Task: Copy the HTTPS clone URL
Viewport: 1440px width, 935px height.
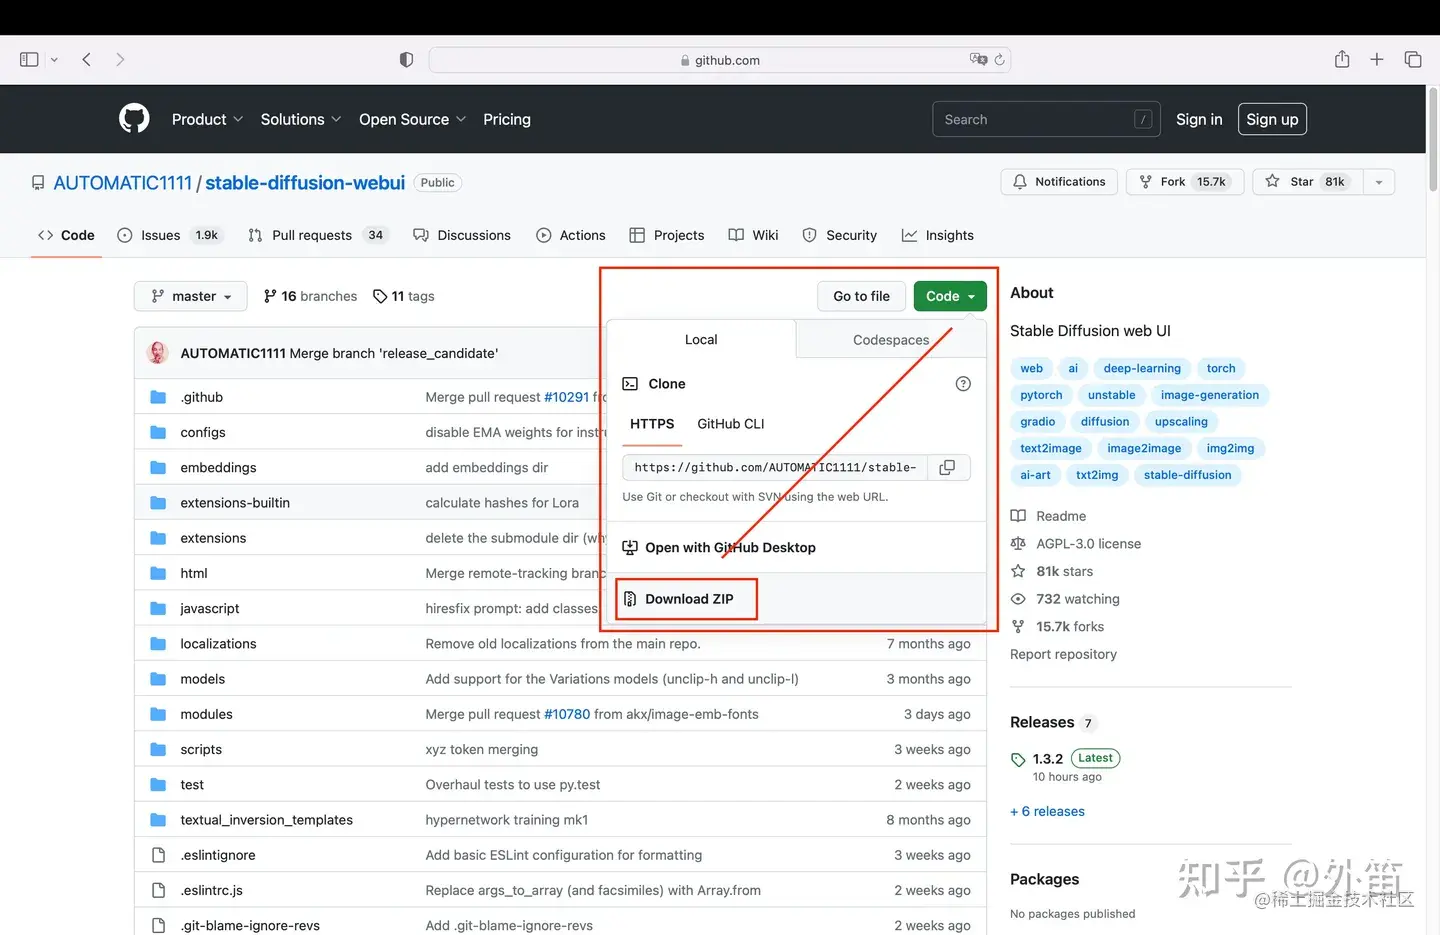Action: click(x=948, y=467)
